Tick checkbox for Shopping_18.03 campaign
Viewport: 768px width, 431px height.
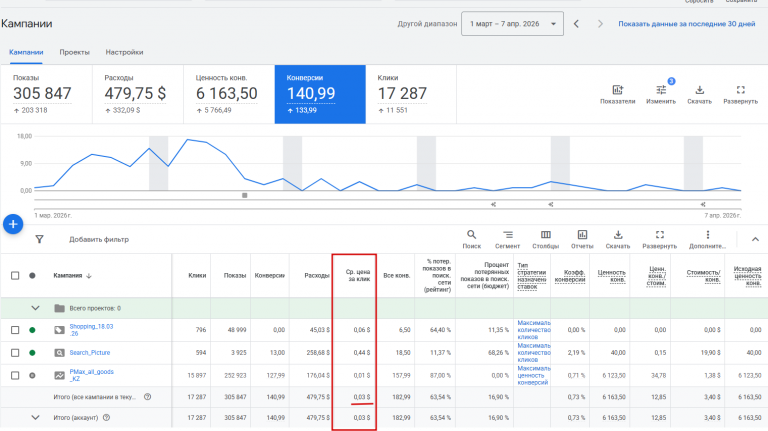click(x=15, y=330)
